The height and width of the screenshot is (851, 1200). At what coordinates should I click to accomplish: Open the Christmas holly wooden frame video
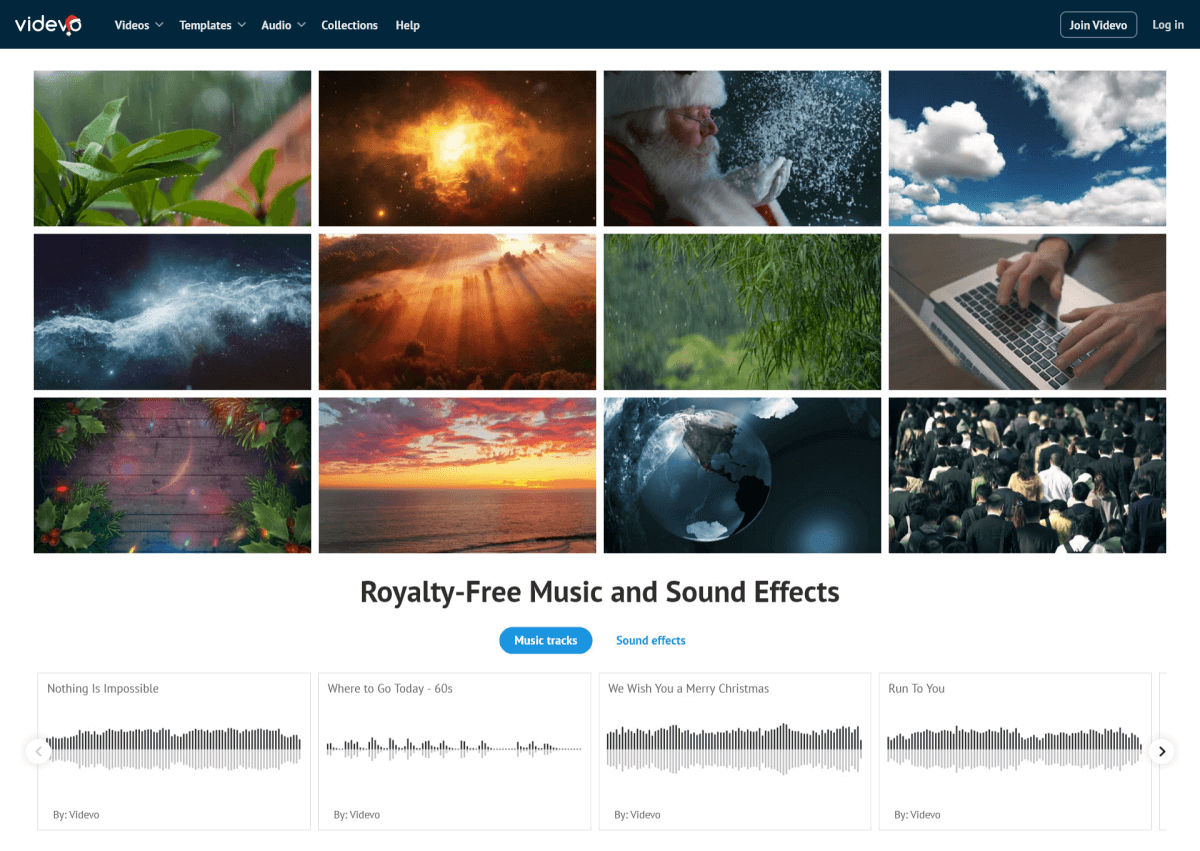pos(172,475)
